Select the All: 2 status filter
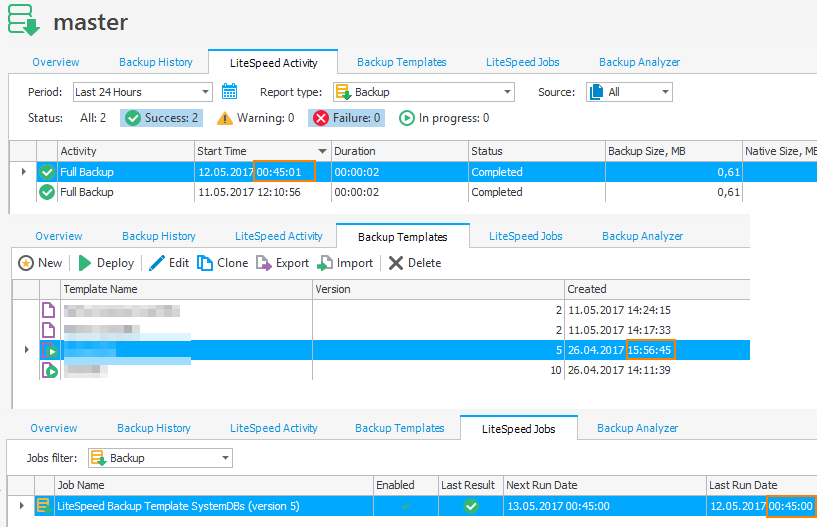 tap(93, 118)
